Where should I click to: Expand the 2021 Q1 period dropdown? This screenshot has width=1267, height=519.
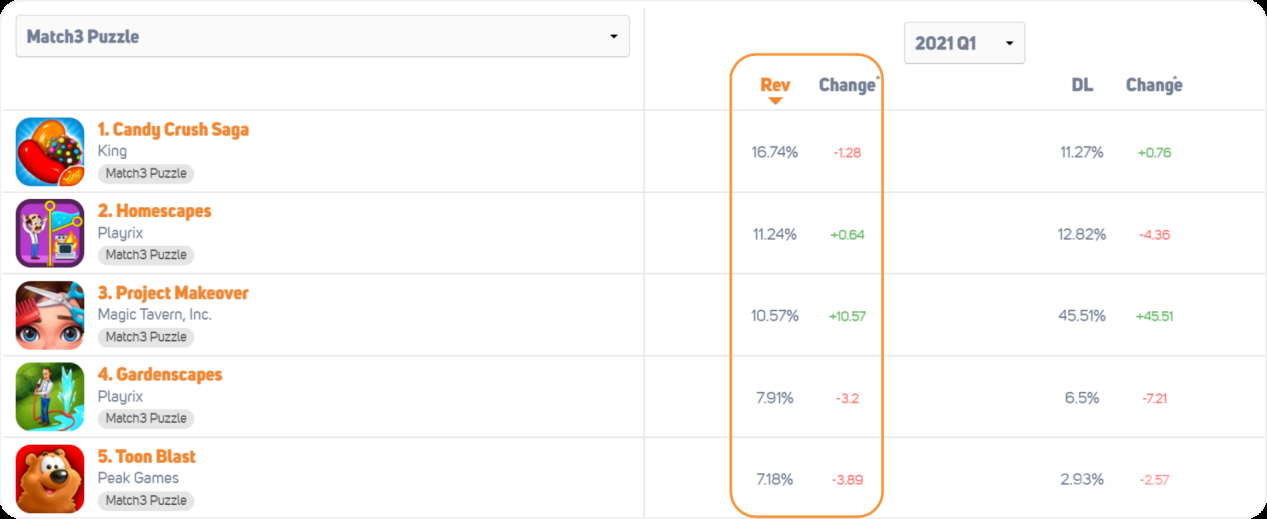(x=964, y=43)
